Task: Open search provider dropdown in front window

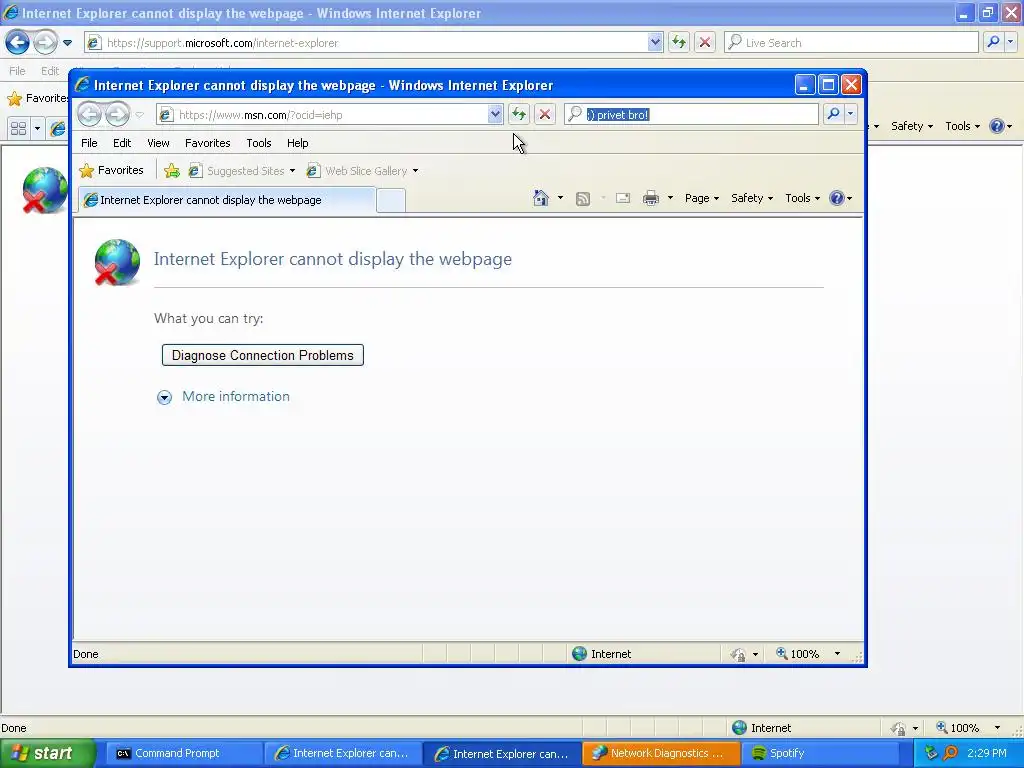Action: click(850, 114)
